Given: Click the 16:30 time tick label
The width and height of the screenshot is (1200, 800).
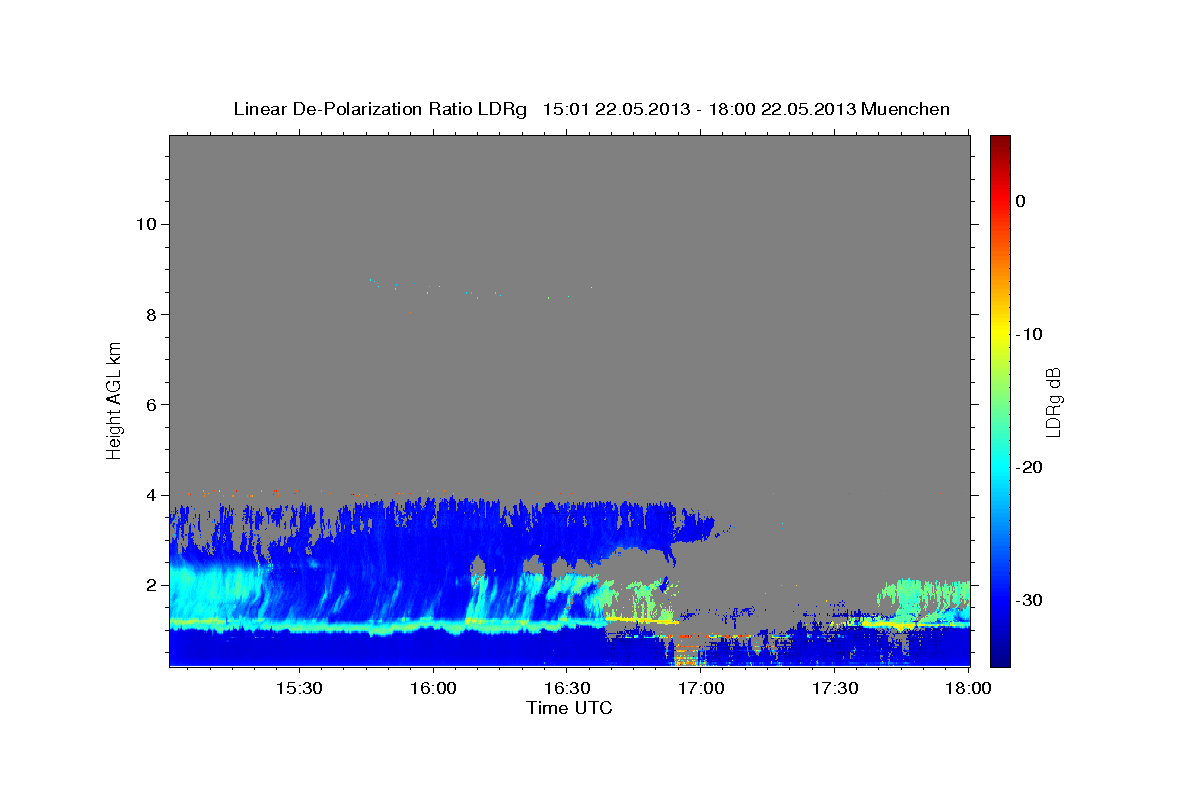Looking at the screenshot, I should pyautogui.click(x=566, y=689).
